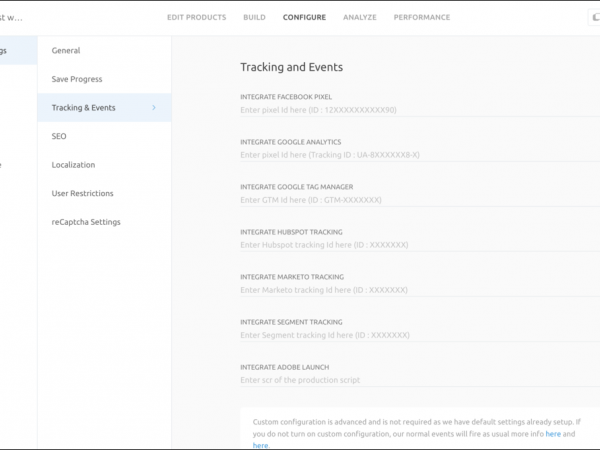Open General settings in sidebar
The height and width of the screenshot is (450, 600).
66,51
